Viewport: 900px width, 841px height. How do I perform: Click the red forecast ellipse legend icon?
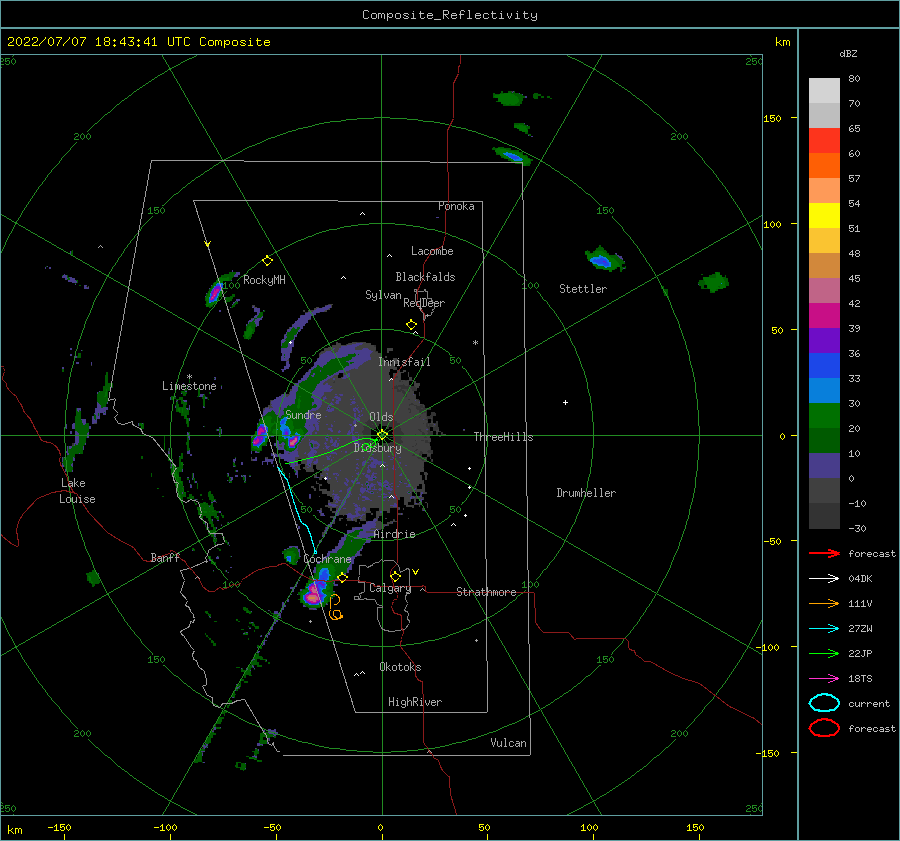pos(824,728)
